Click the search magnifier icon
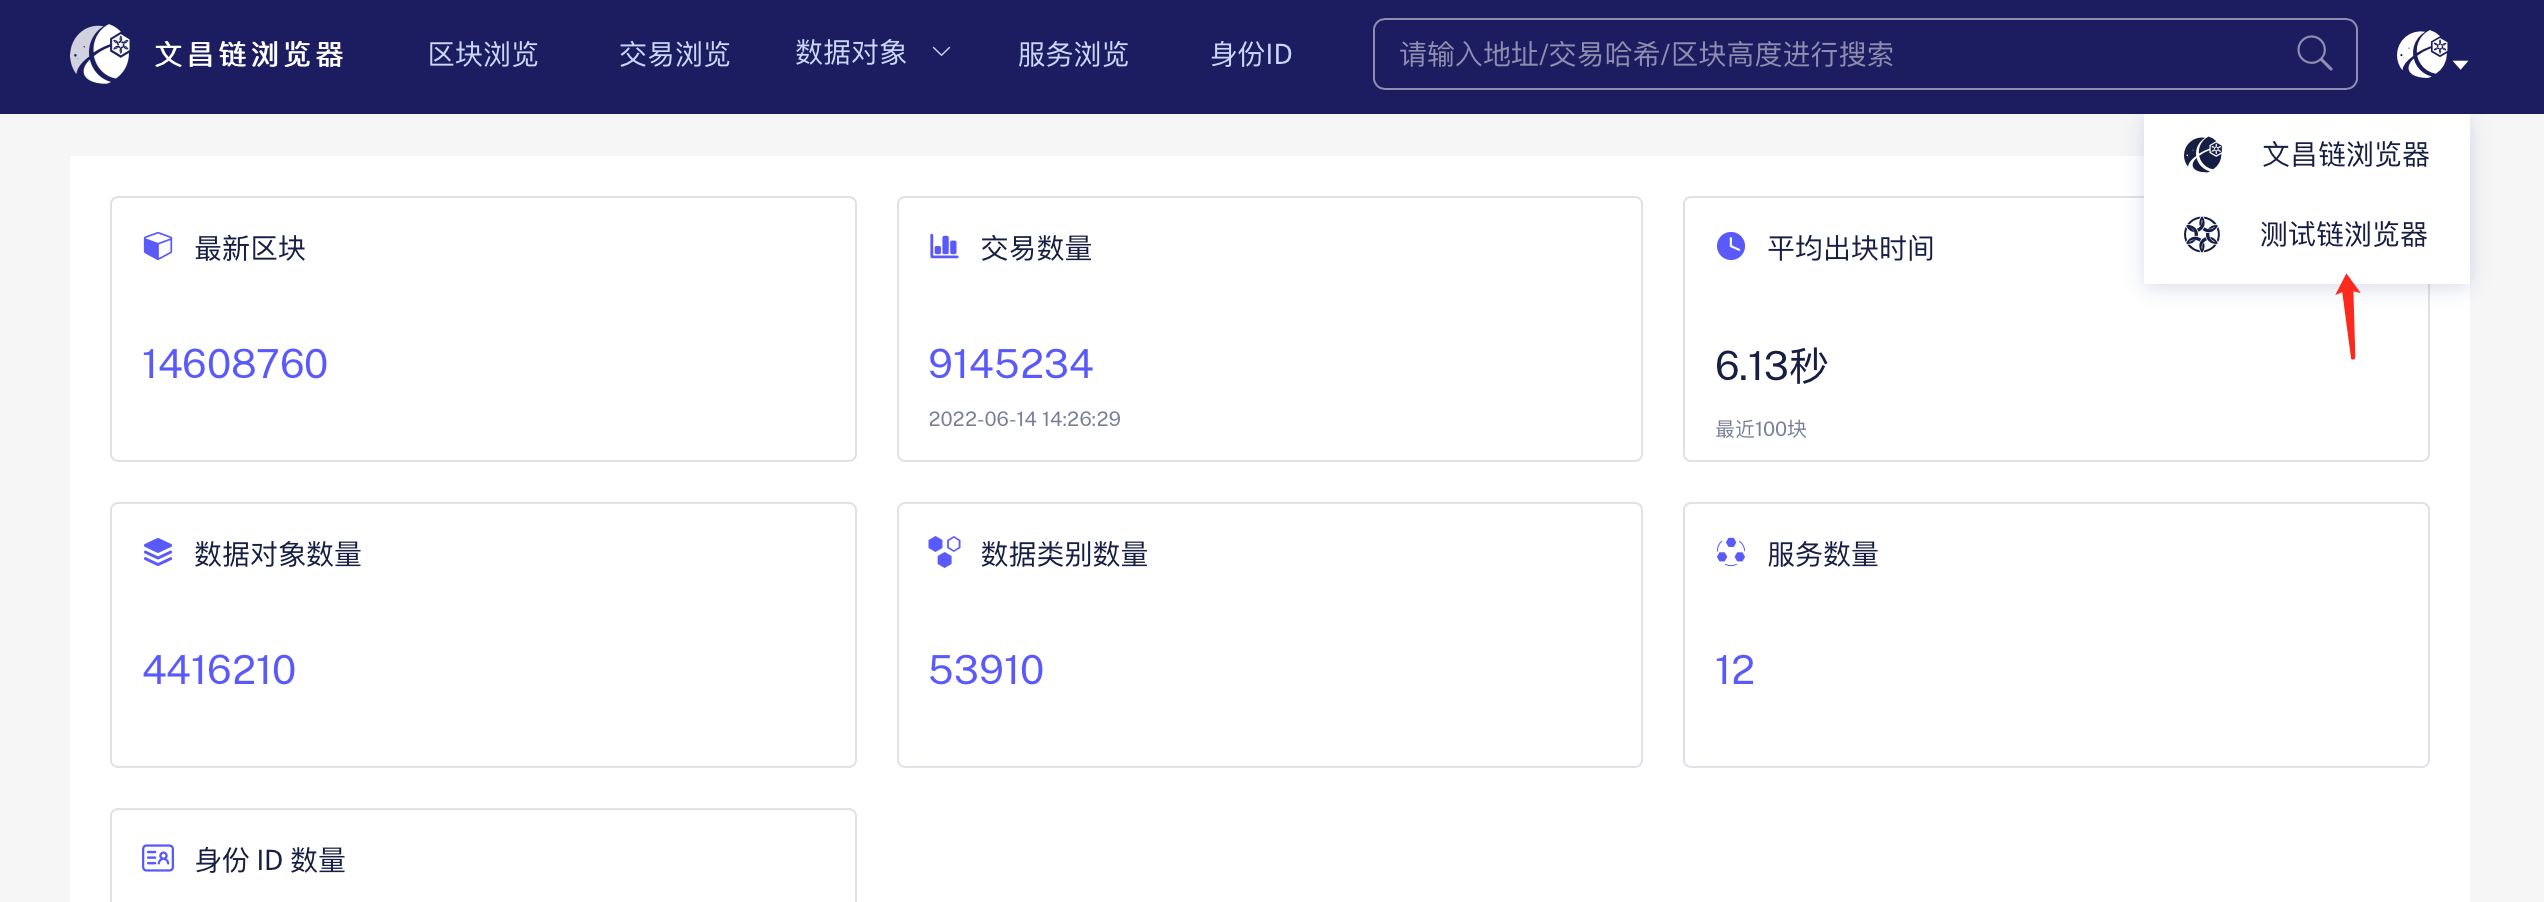The width and height of the screenshot is (2544, 902). pos(2313,53)
